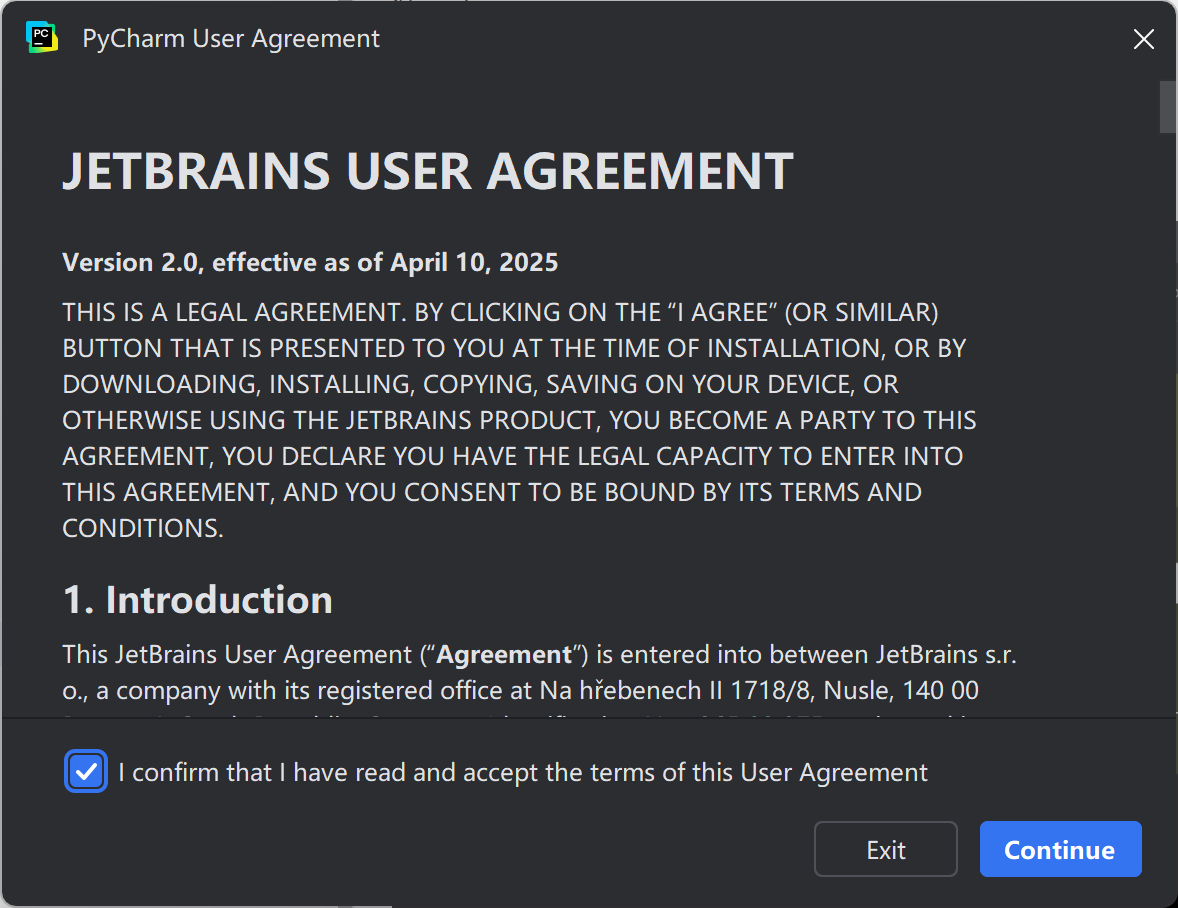This screenshot has width=1178, height=908.
Task: Click the word 'CONDITIONS.' ending the paragraph
Action: 142,528
